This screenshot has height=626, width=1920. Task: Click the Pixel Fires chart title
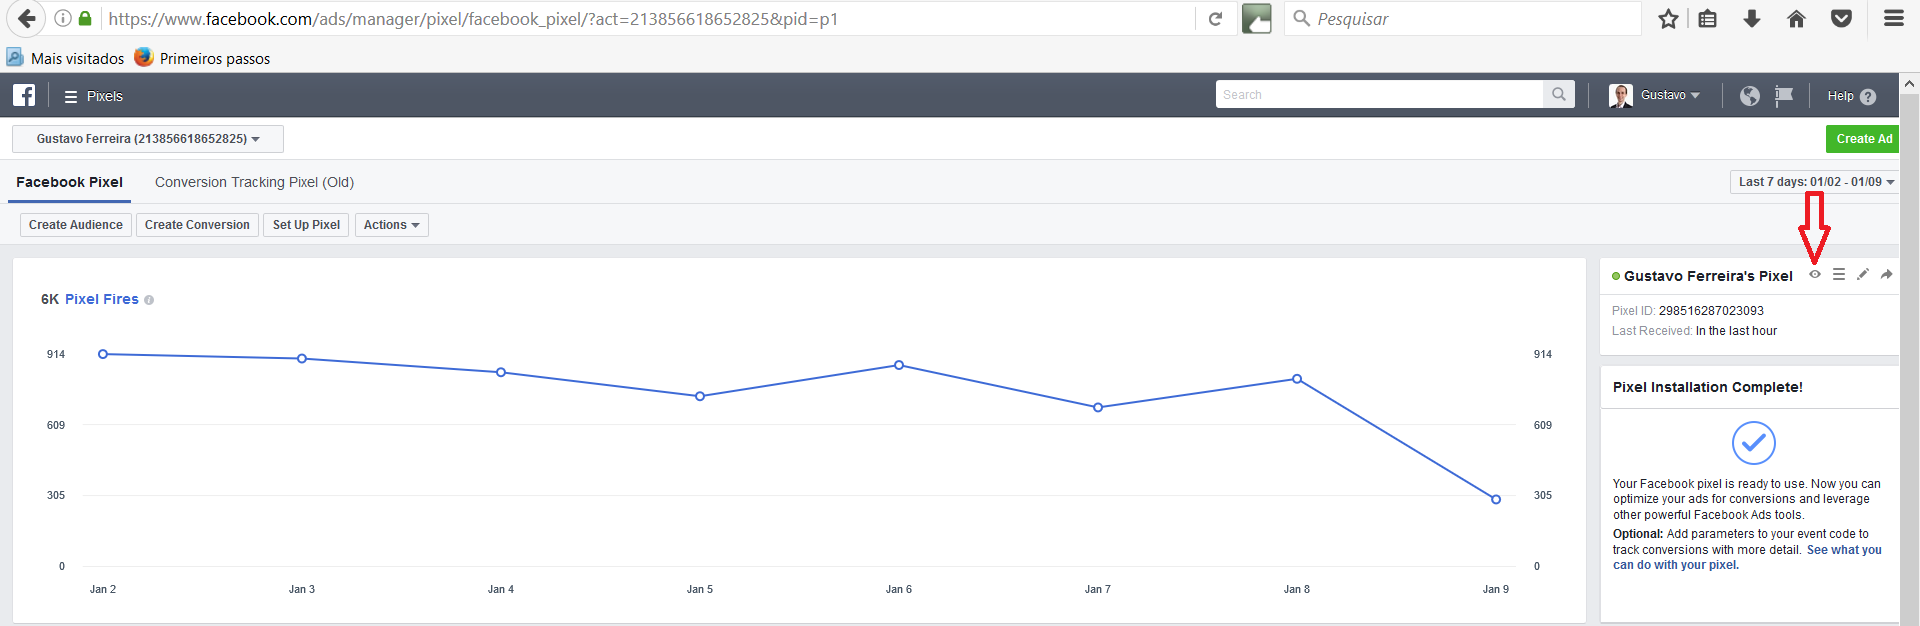[101, 299]
